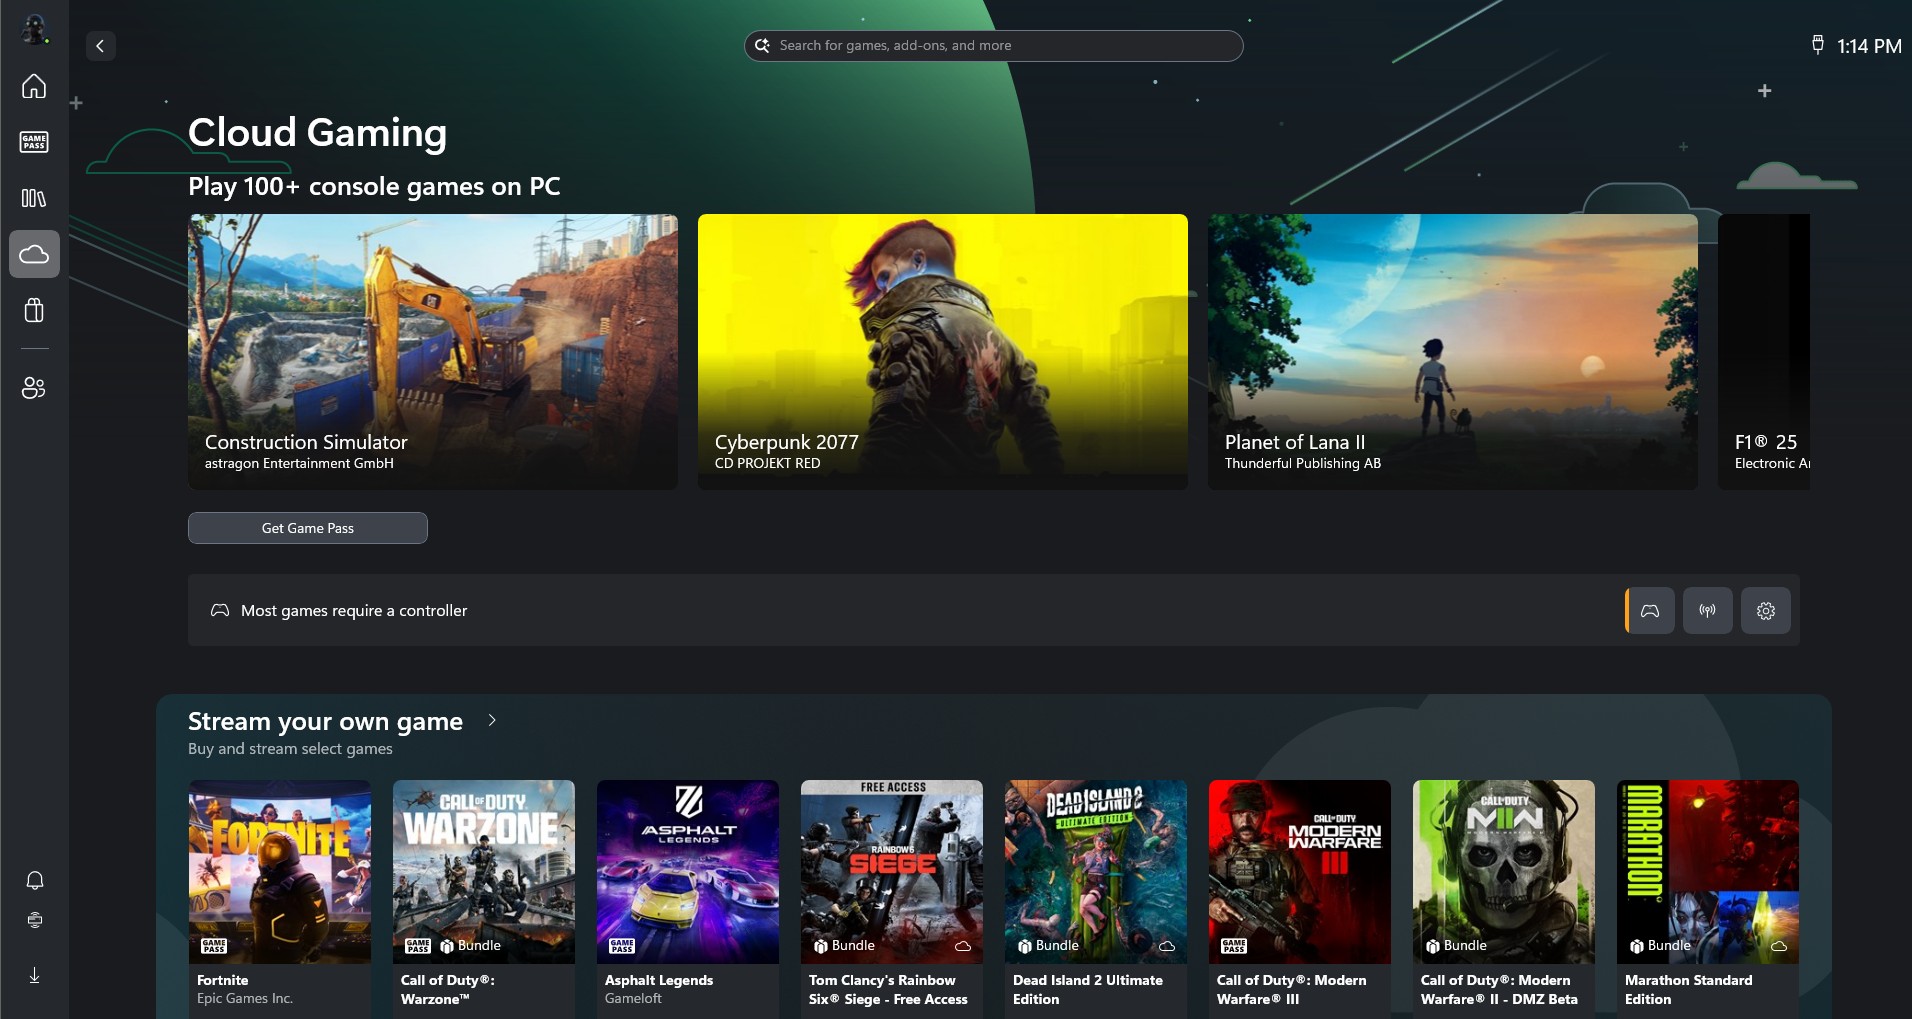Select the Planet of Lana II tile

point(1451,351)
